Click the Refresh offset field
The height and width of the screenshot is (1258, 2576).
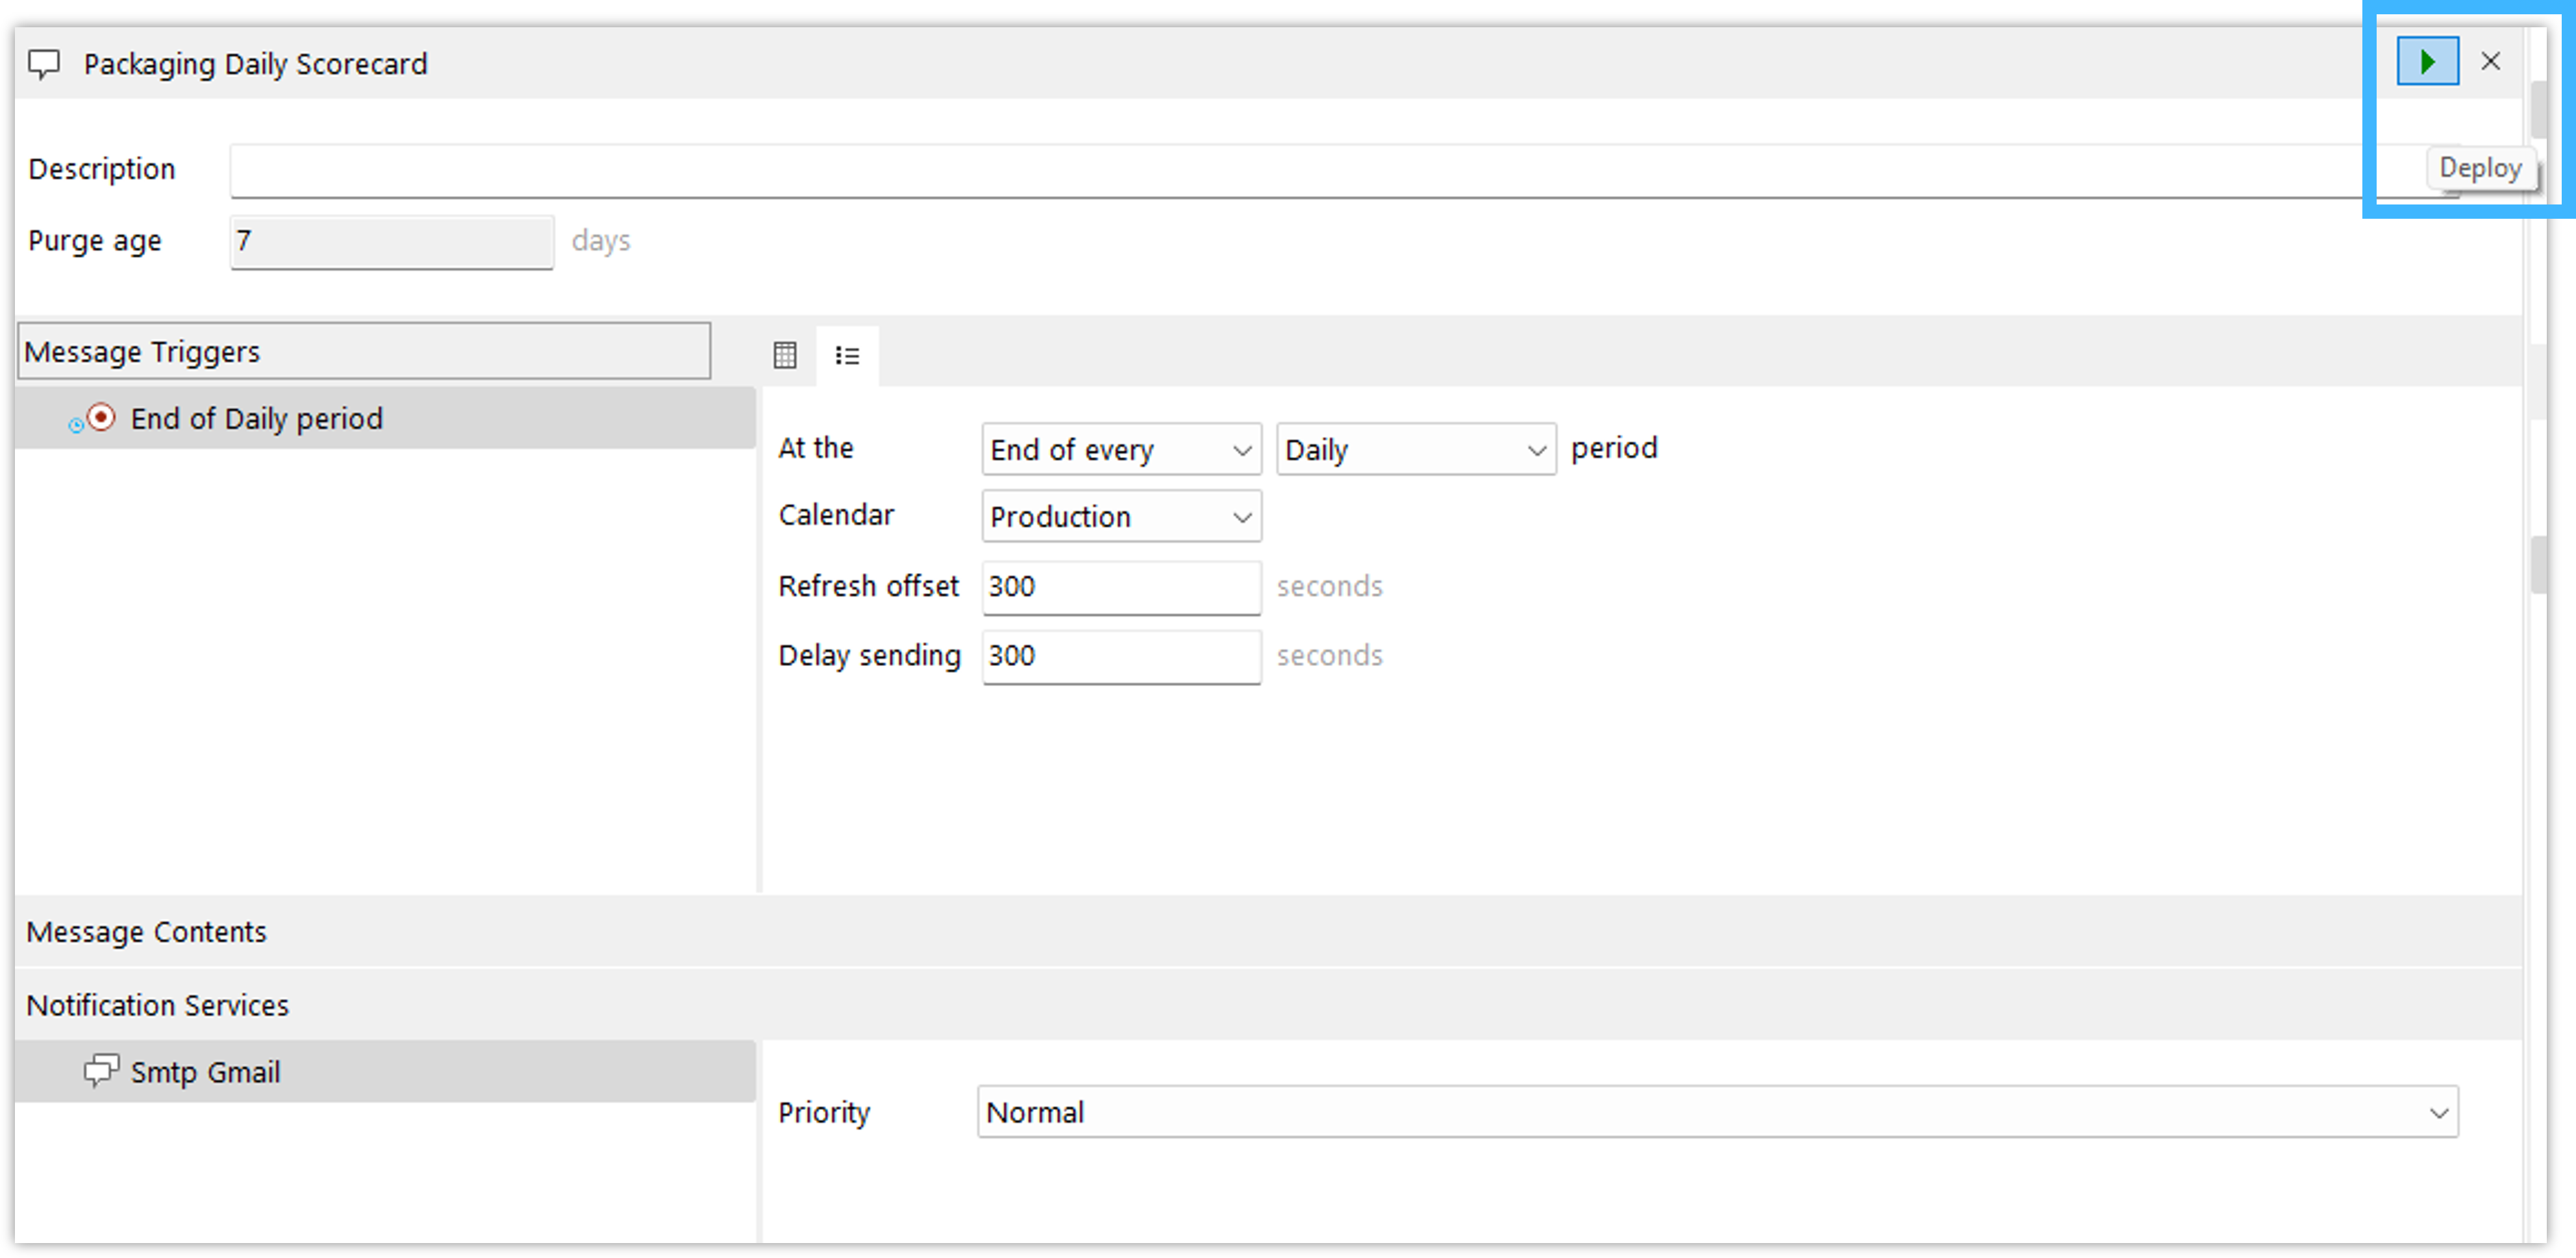coord(1121,587)
